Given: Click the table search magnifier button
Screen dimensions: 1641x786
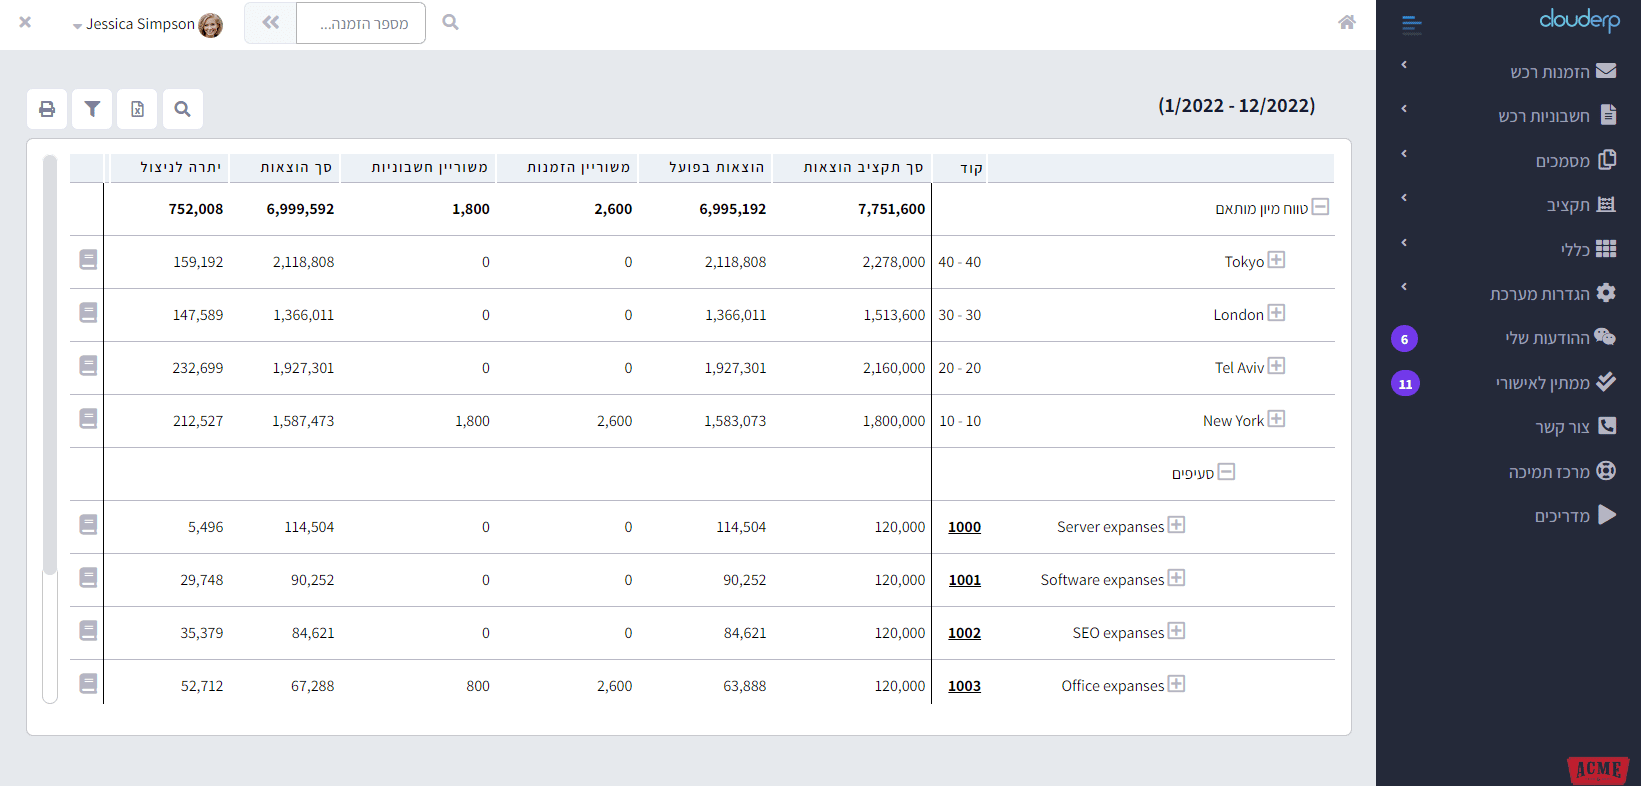Looking at the screenshot, I should [x=182, y=109].
